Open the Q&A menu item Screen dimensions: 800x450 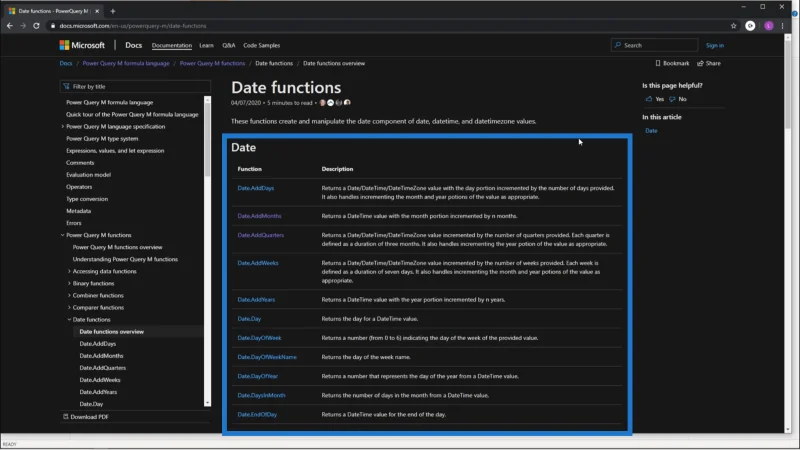coord(229,45)
